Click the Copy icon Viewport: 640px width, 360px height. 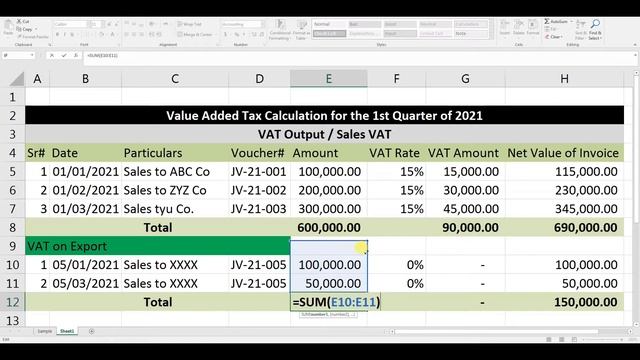(x=19, y=29)
